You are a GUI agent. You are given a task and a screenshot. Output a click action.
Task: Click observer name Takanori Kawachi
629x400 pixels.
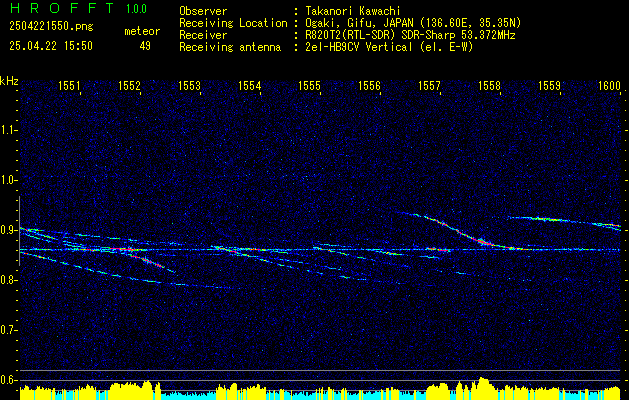coord(353,11)
